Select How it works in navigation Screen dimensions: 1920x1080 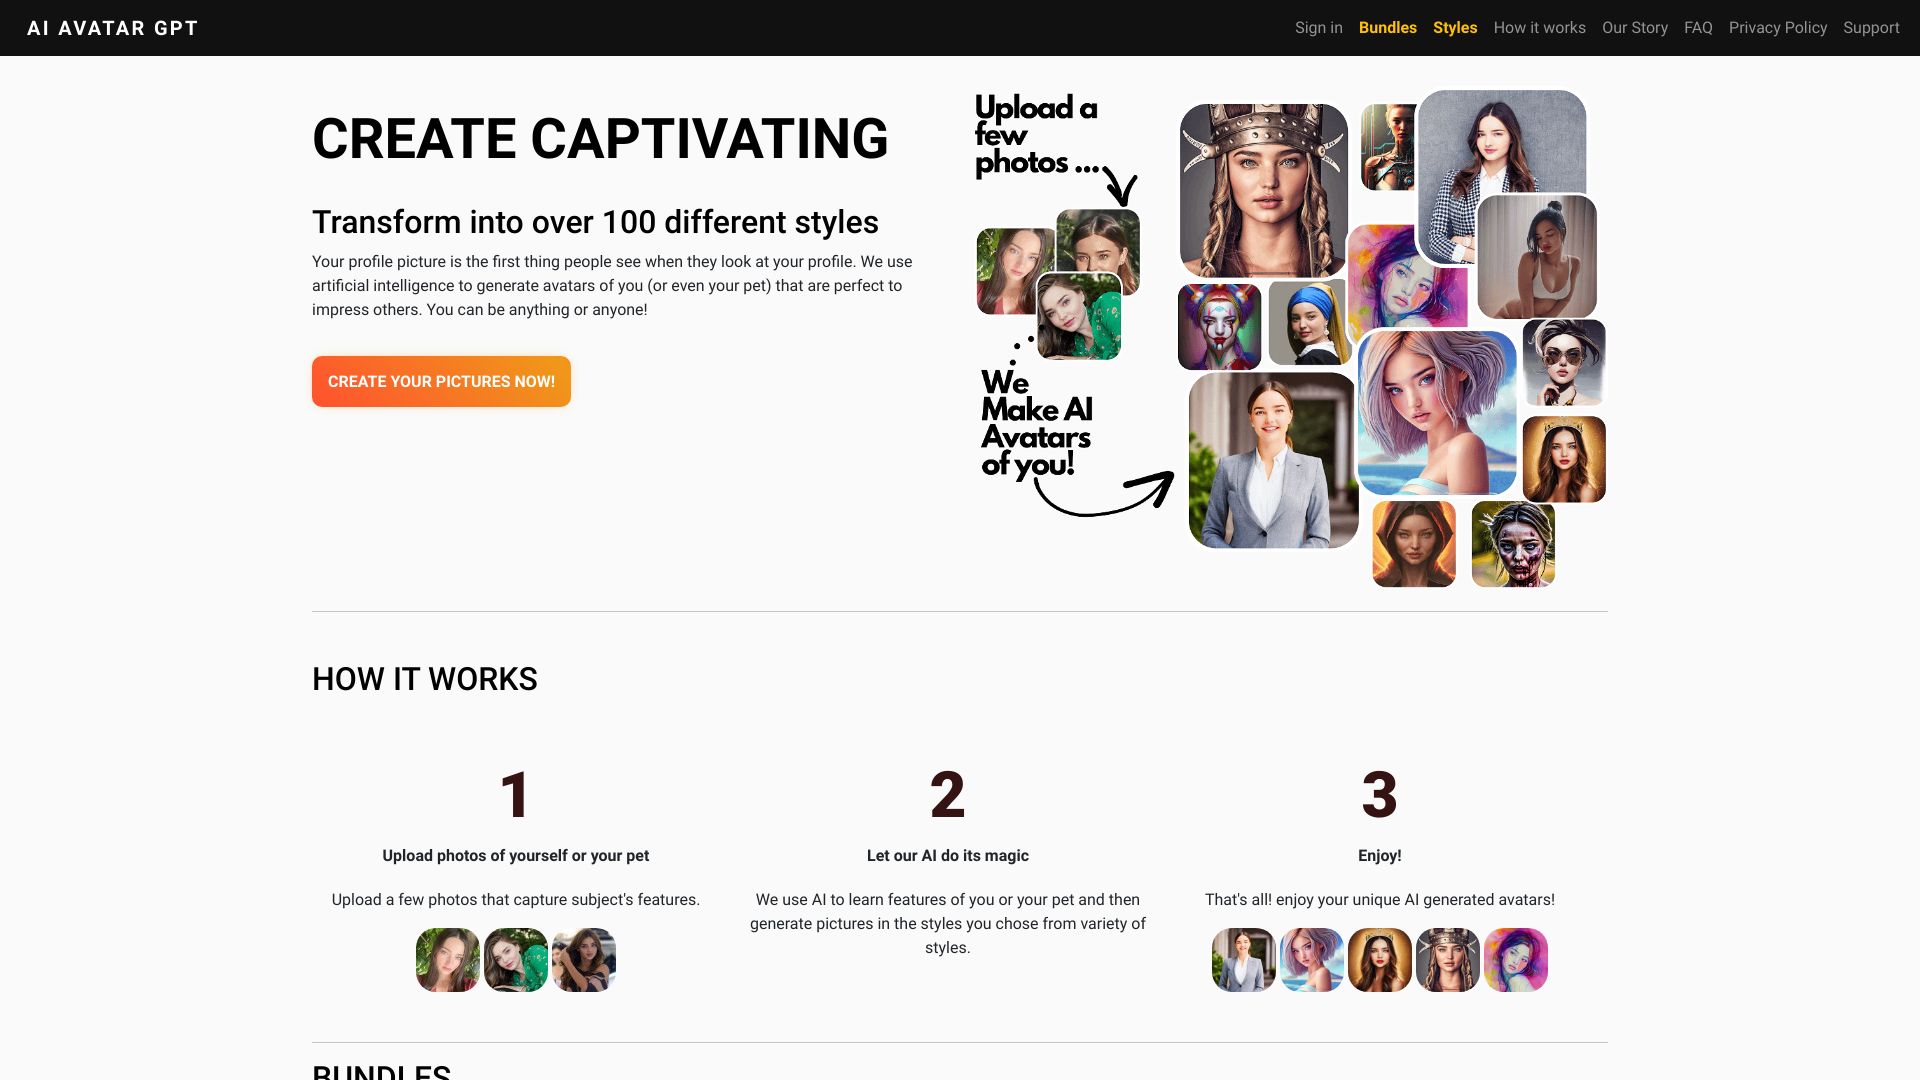pyautogui.click(x=1540, y=27)
